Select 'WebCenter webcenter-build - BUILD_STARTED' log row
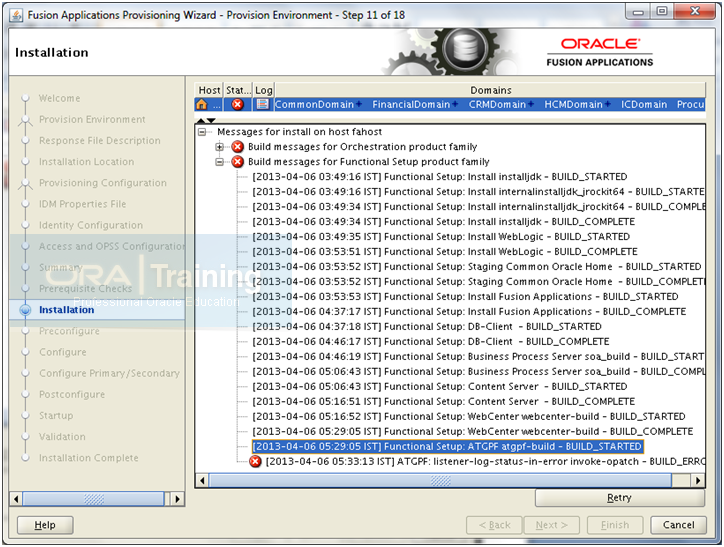Viewport: 724px width, 547px height. point(469,416)
